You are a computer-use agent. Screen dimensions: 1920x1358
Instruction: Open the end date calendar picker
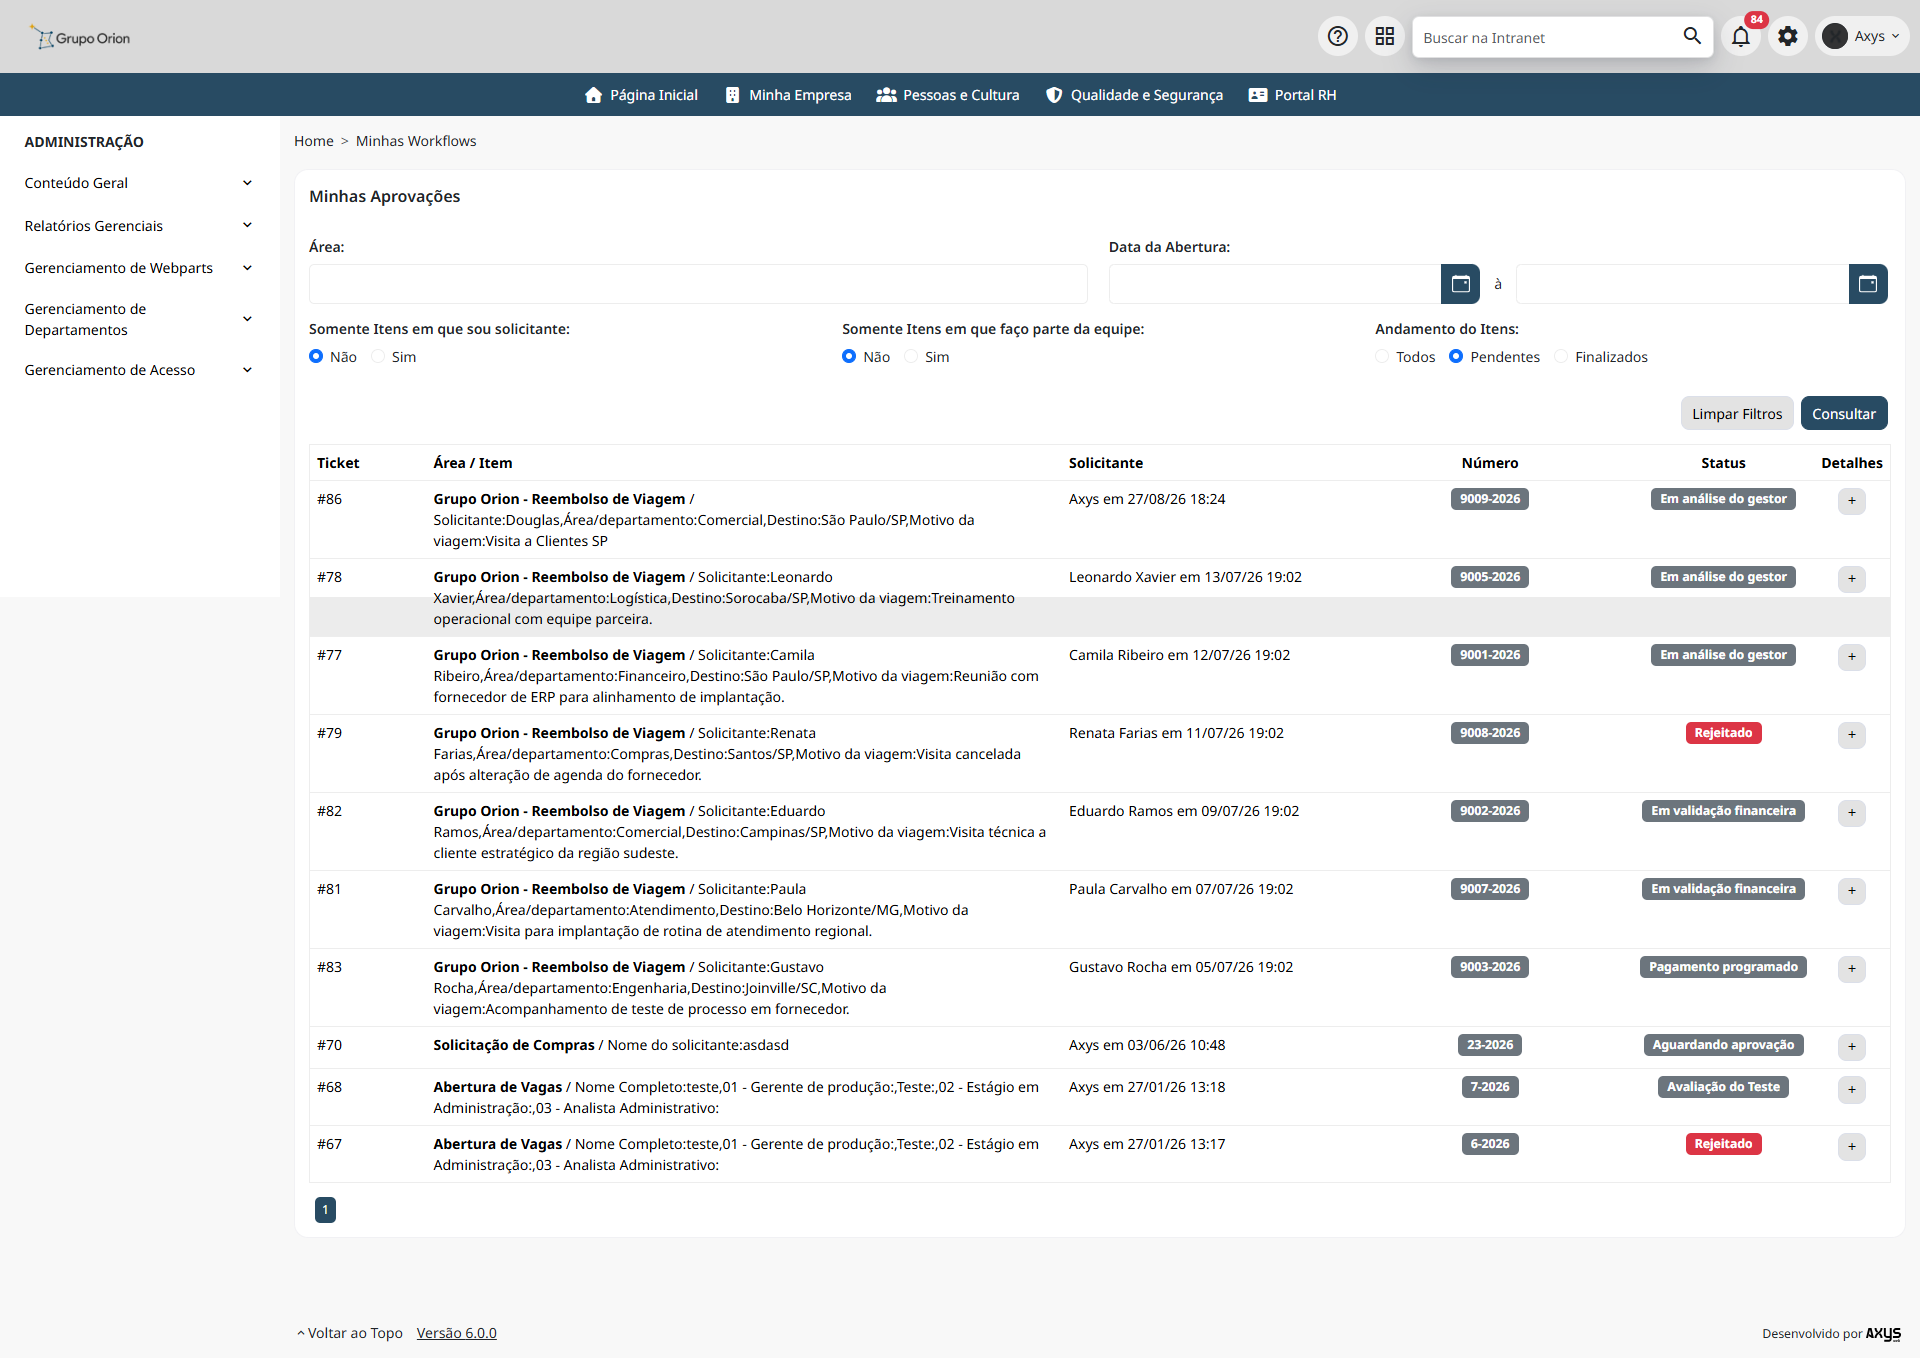point(1868,284)
